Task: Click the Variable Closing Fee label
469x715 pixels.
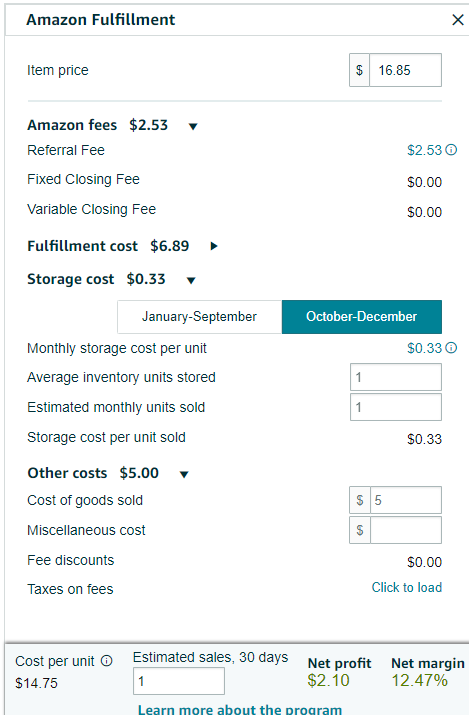Action: click(x=92, y=209)
